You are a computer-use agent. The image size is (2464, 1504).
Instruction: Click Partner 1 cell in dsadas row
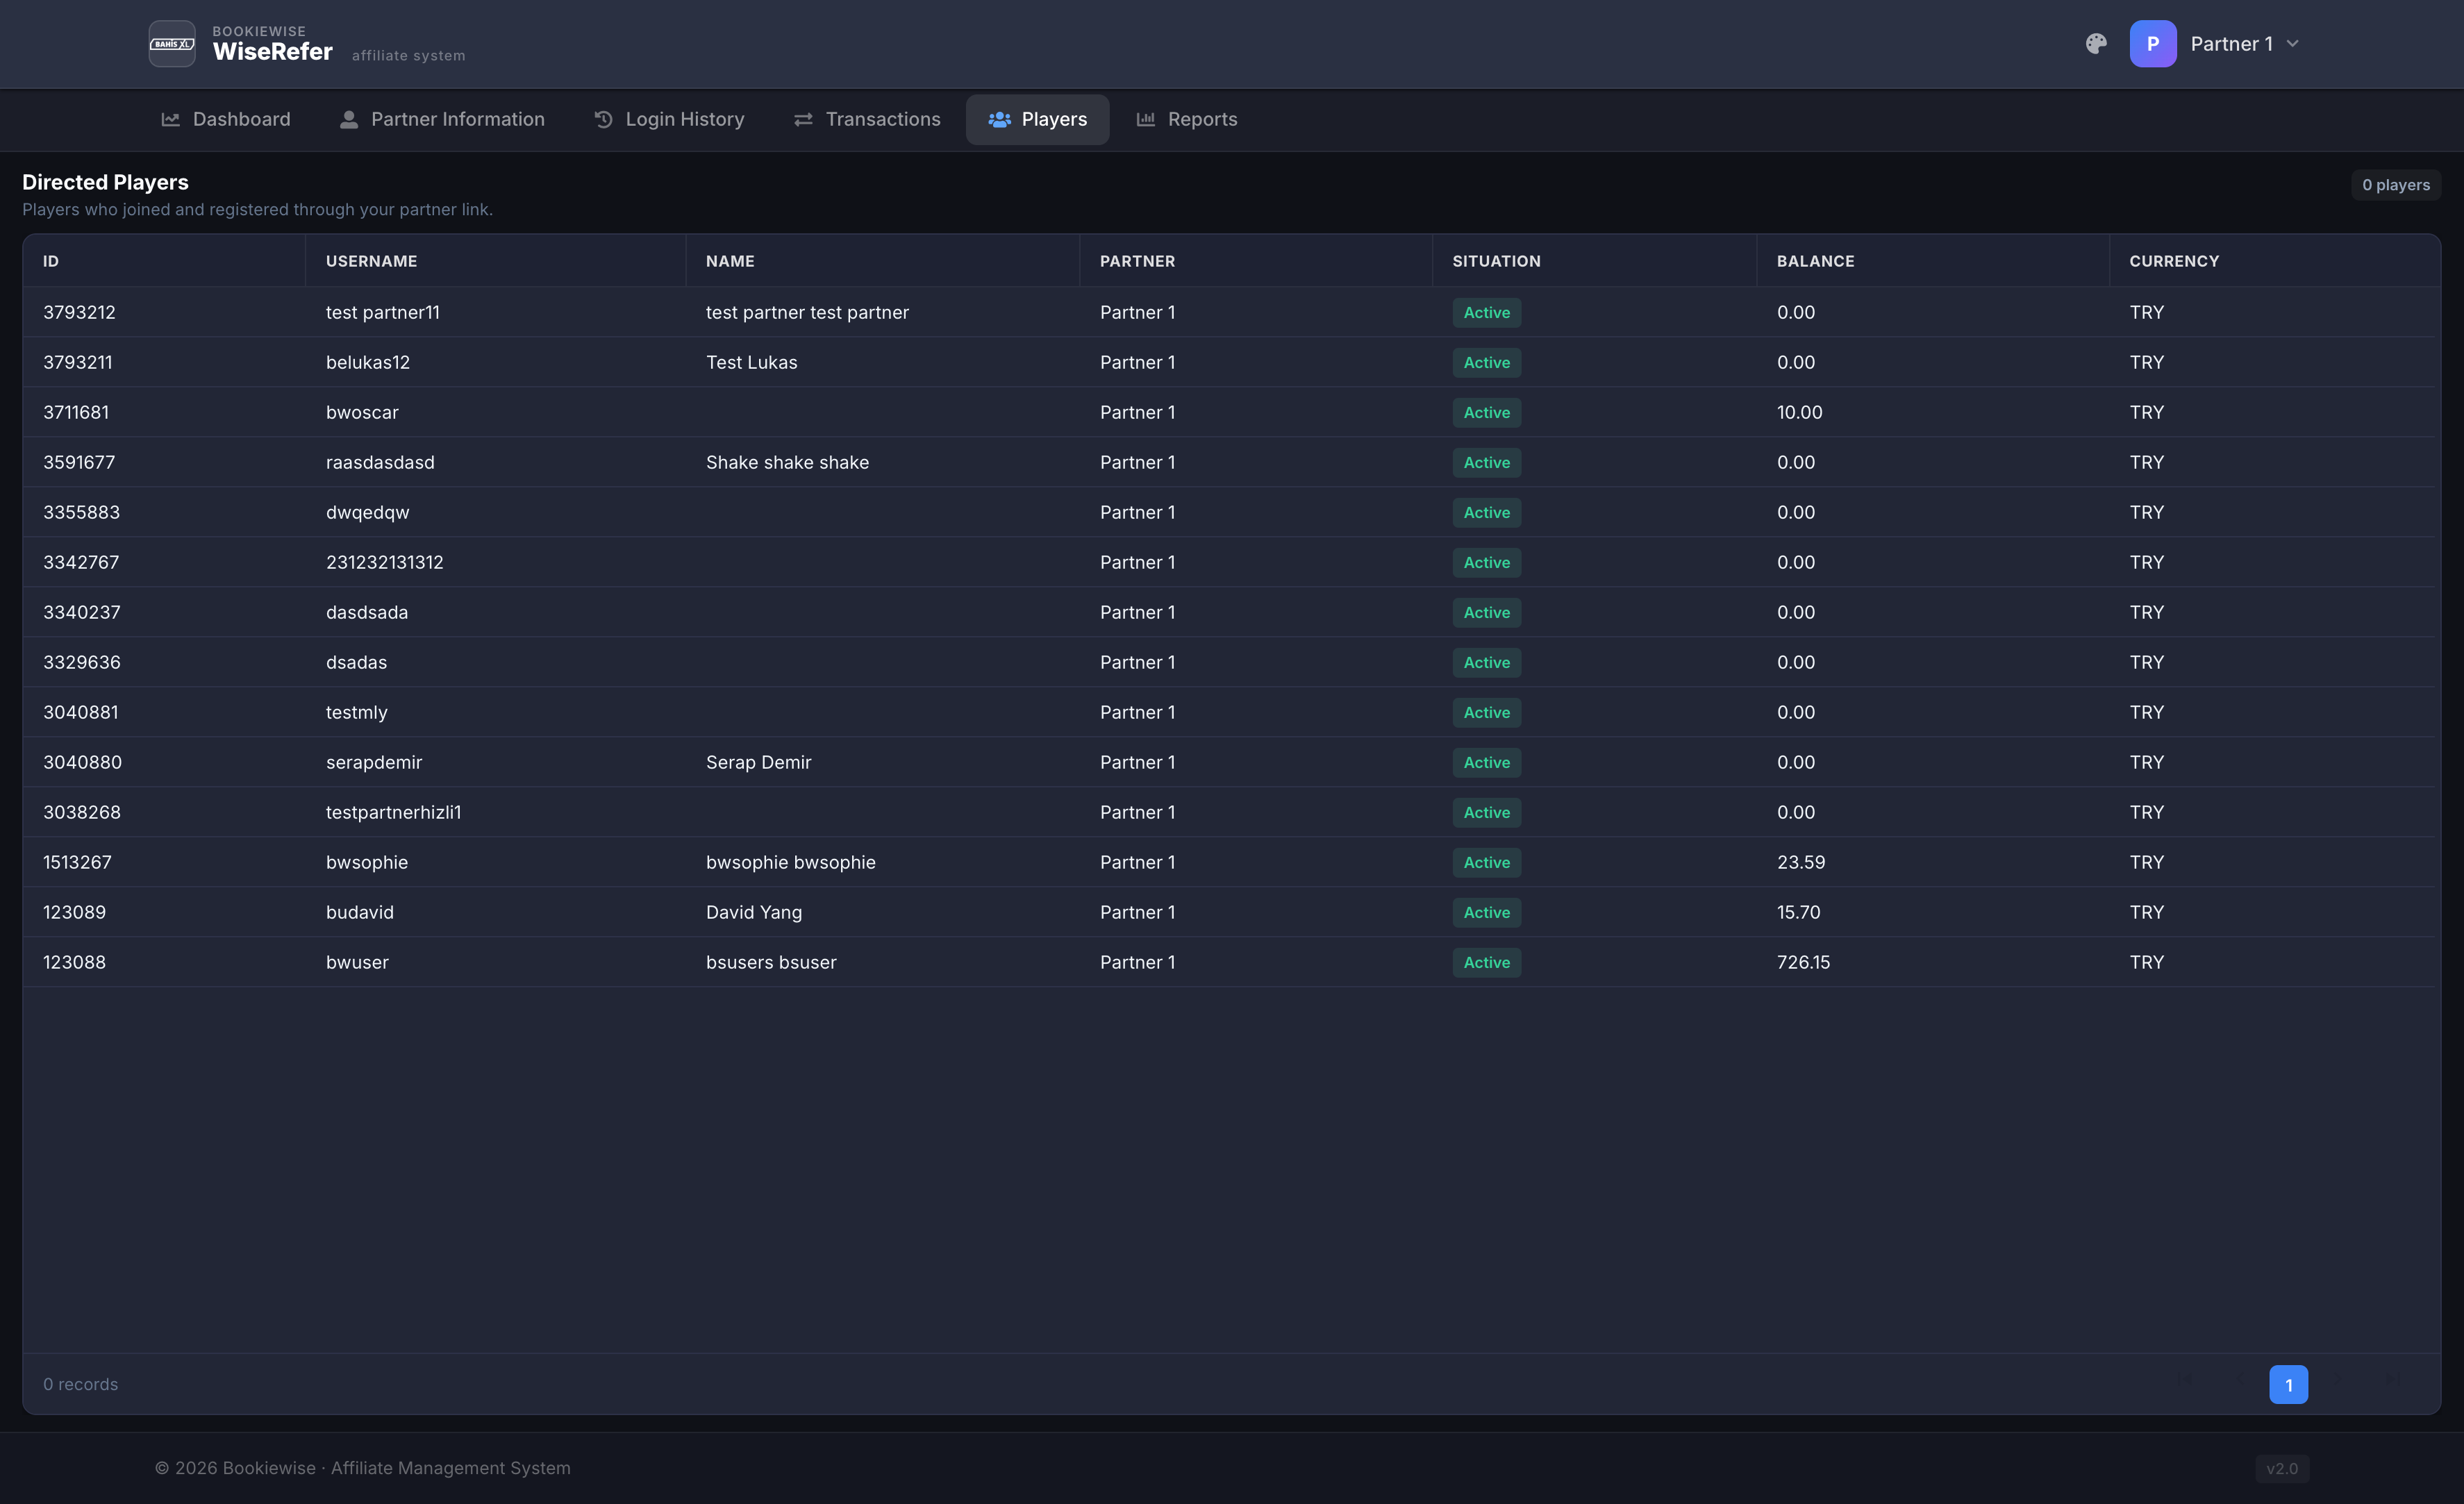pos(1138,662)
